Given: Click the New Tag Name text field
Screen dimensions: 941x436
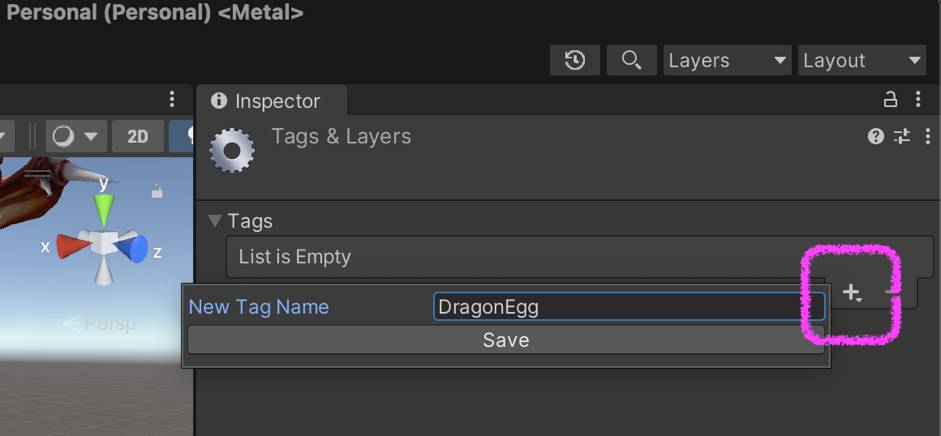Looking at the screenshot, I should tap(629, 307).
